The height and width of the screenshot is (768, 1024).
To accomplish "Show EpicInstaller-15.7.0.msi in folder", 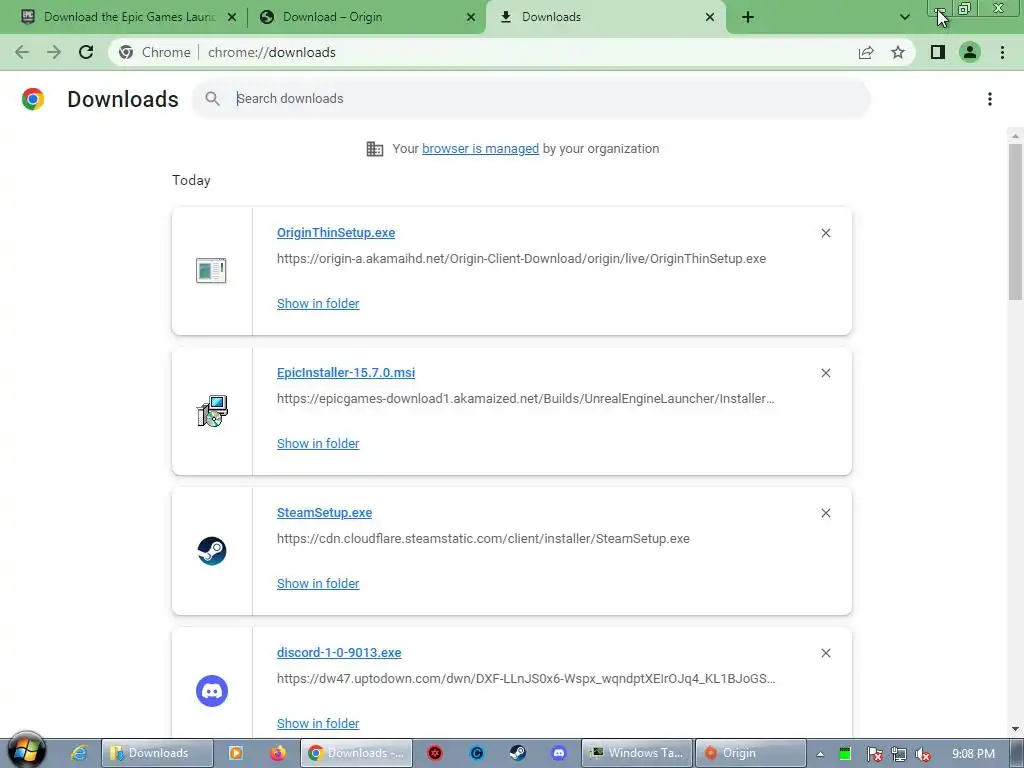I will [318, 443].
